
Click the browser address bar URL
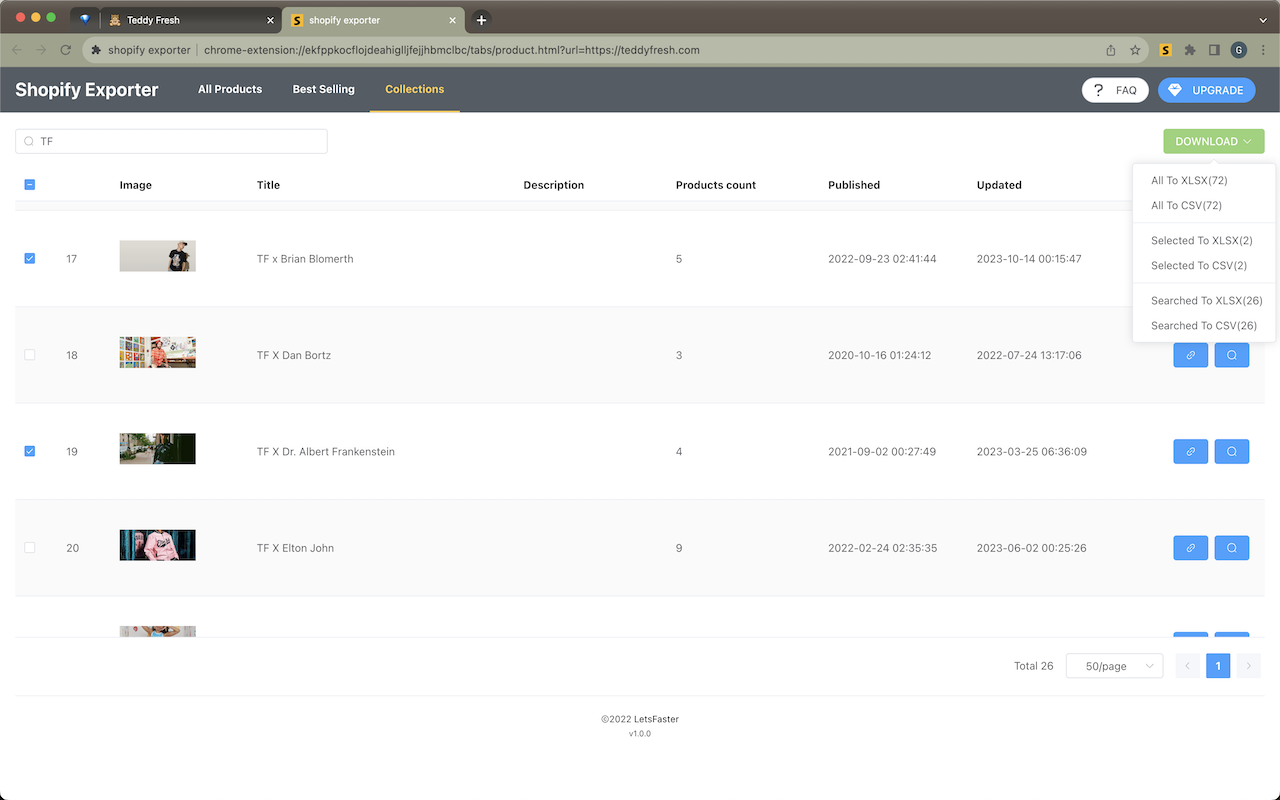pos(452,50)
